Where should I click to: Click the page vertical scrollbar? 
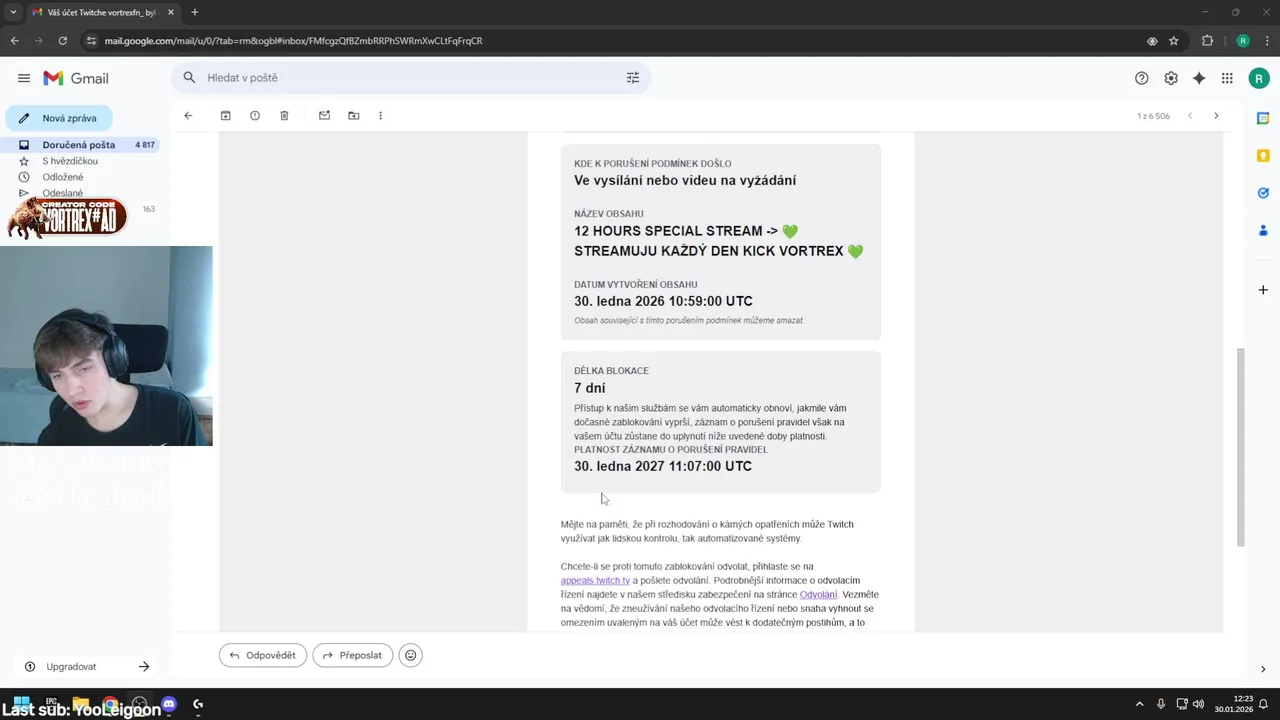[x=1242, y=447]
